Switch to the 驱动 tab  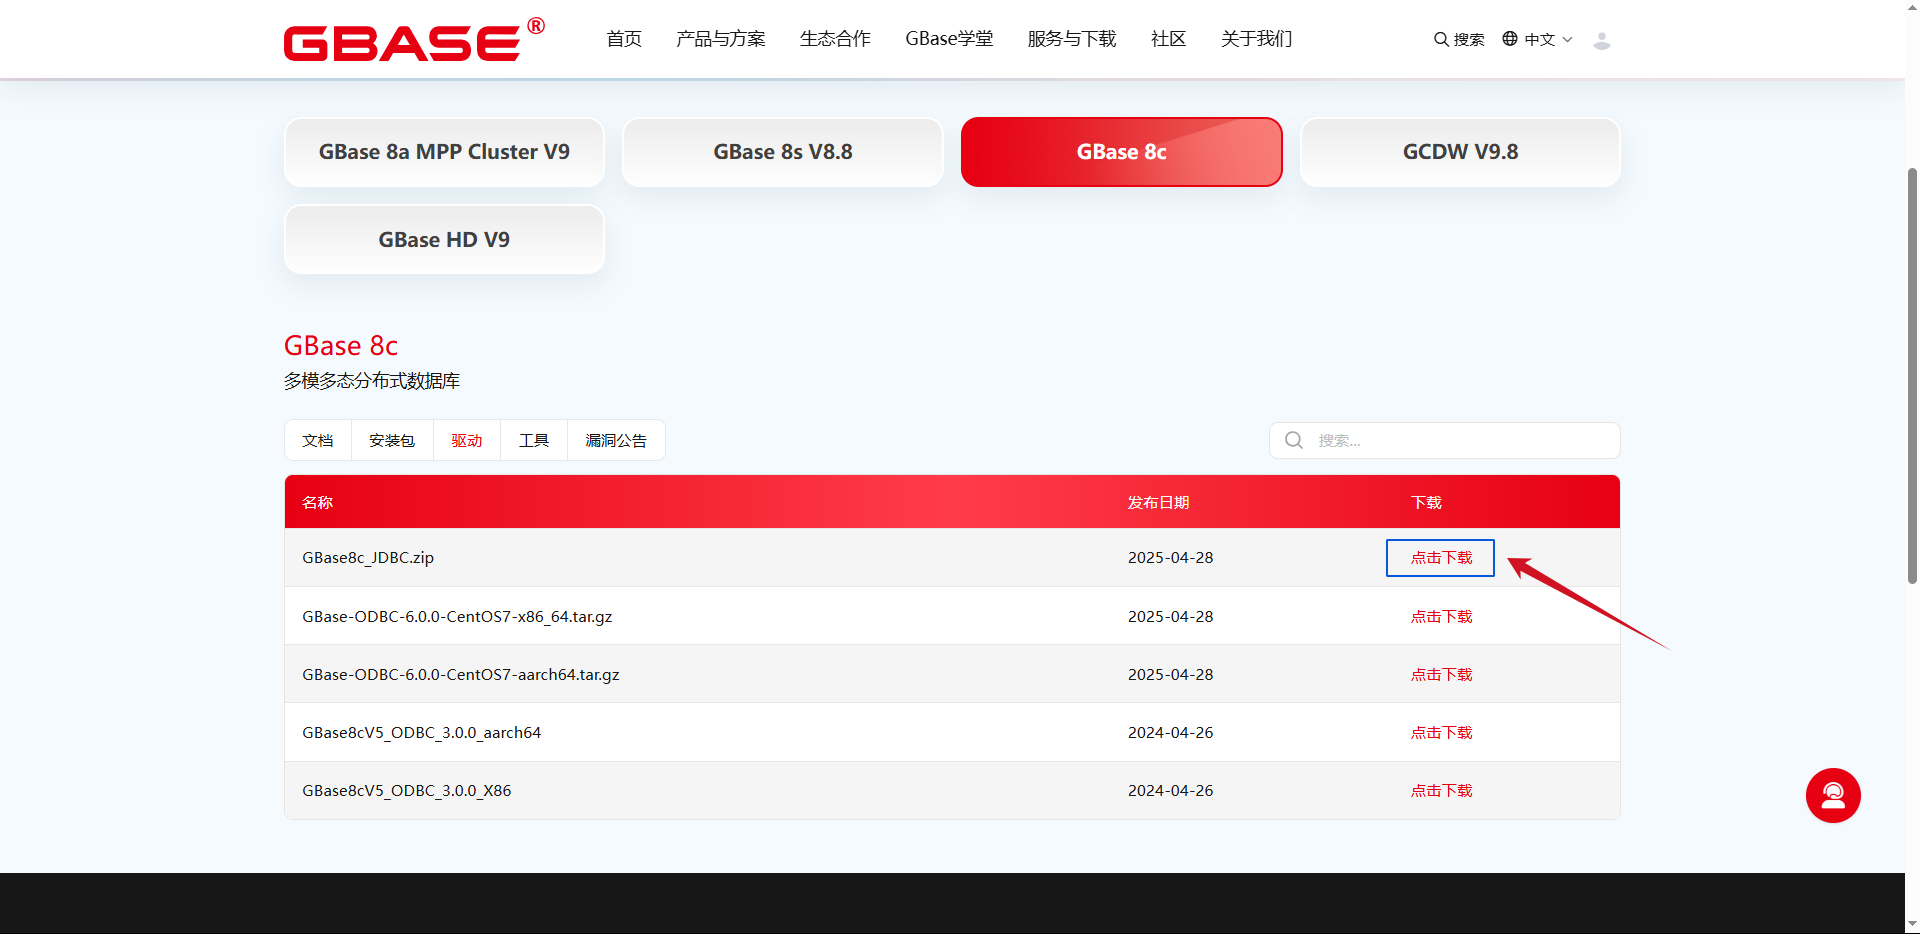tap(467, 441)
